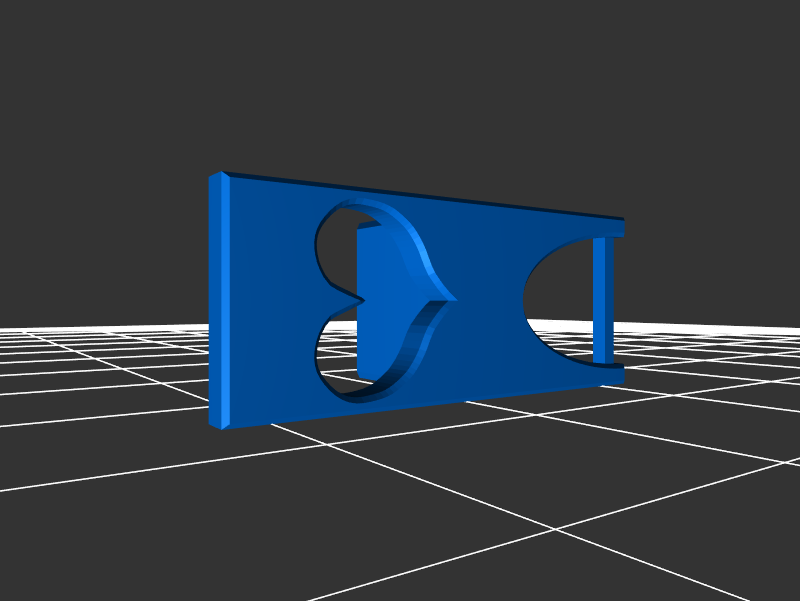800x601 pixels.
Task: Click the dark top edge of the plate
Action: tap(420, 194)
